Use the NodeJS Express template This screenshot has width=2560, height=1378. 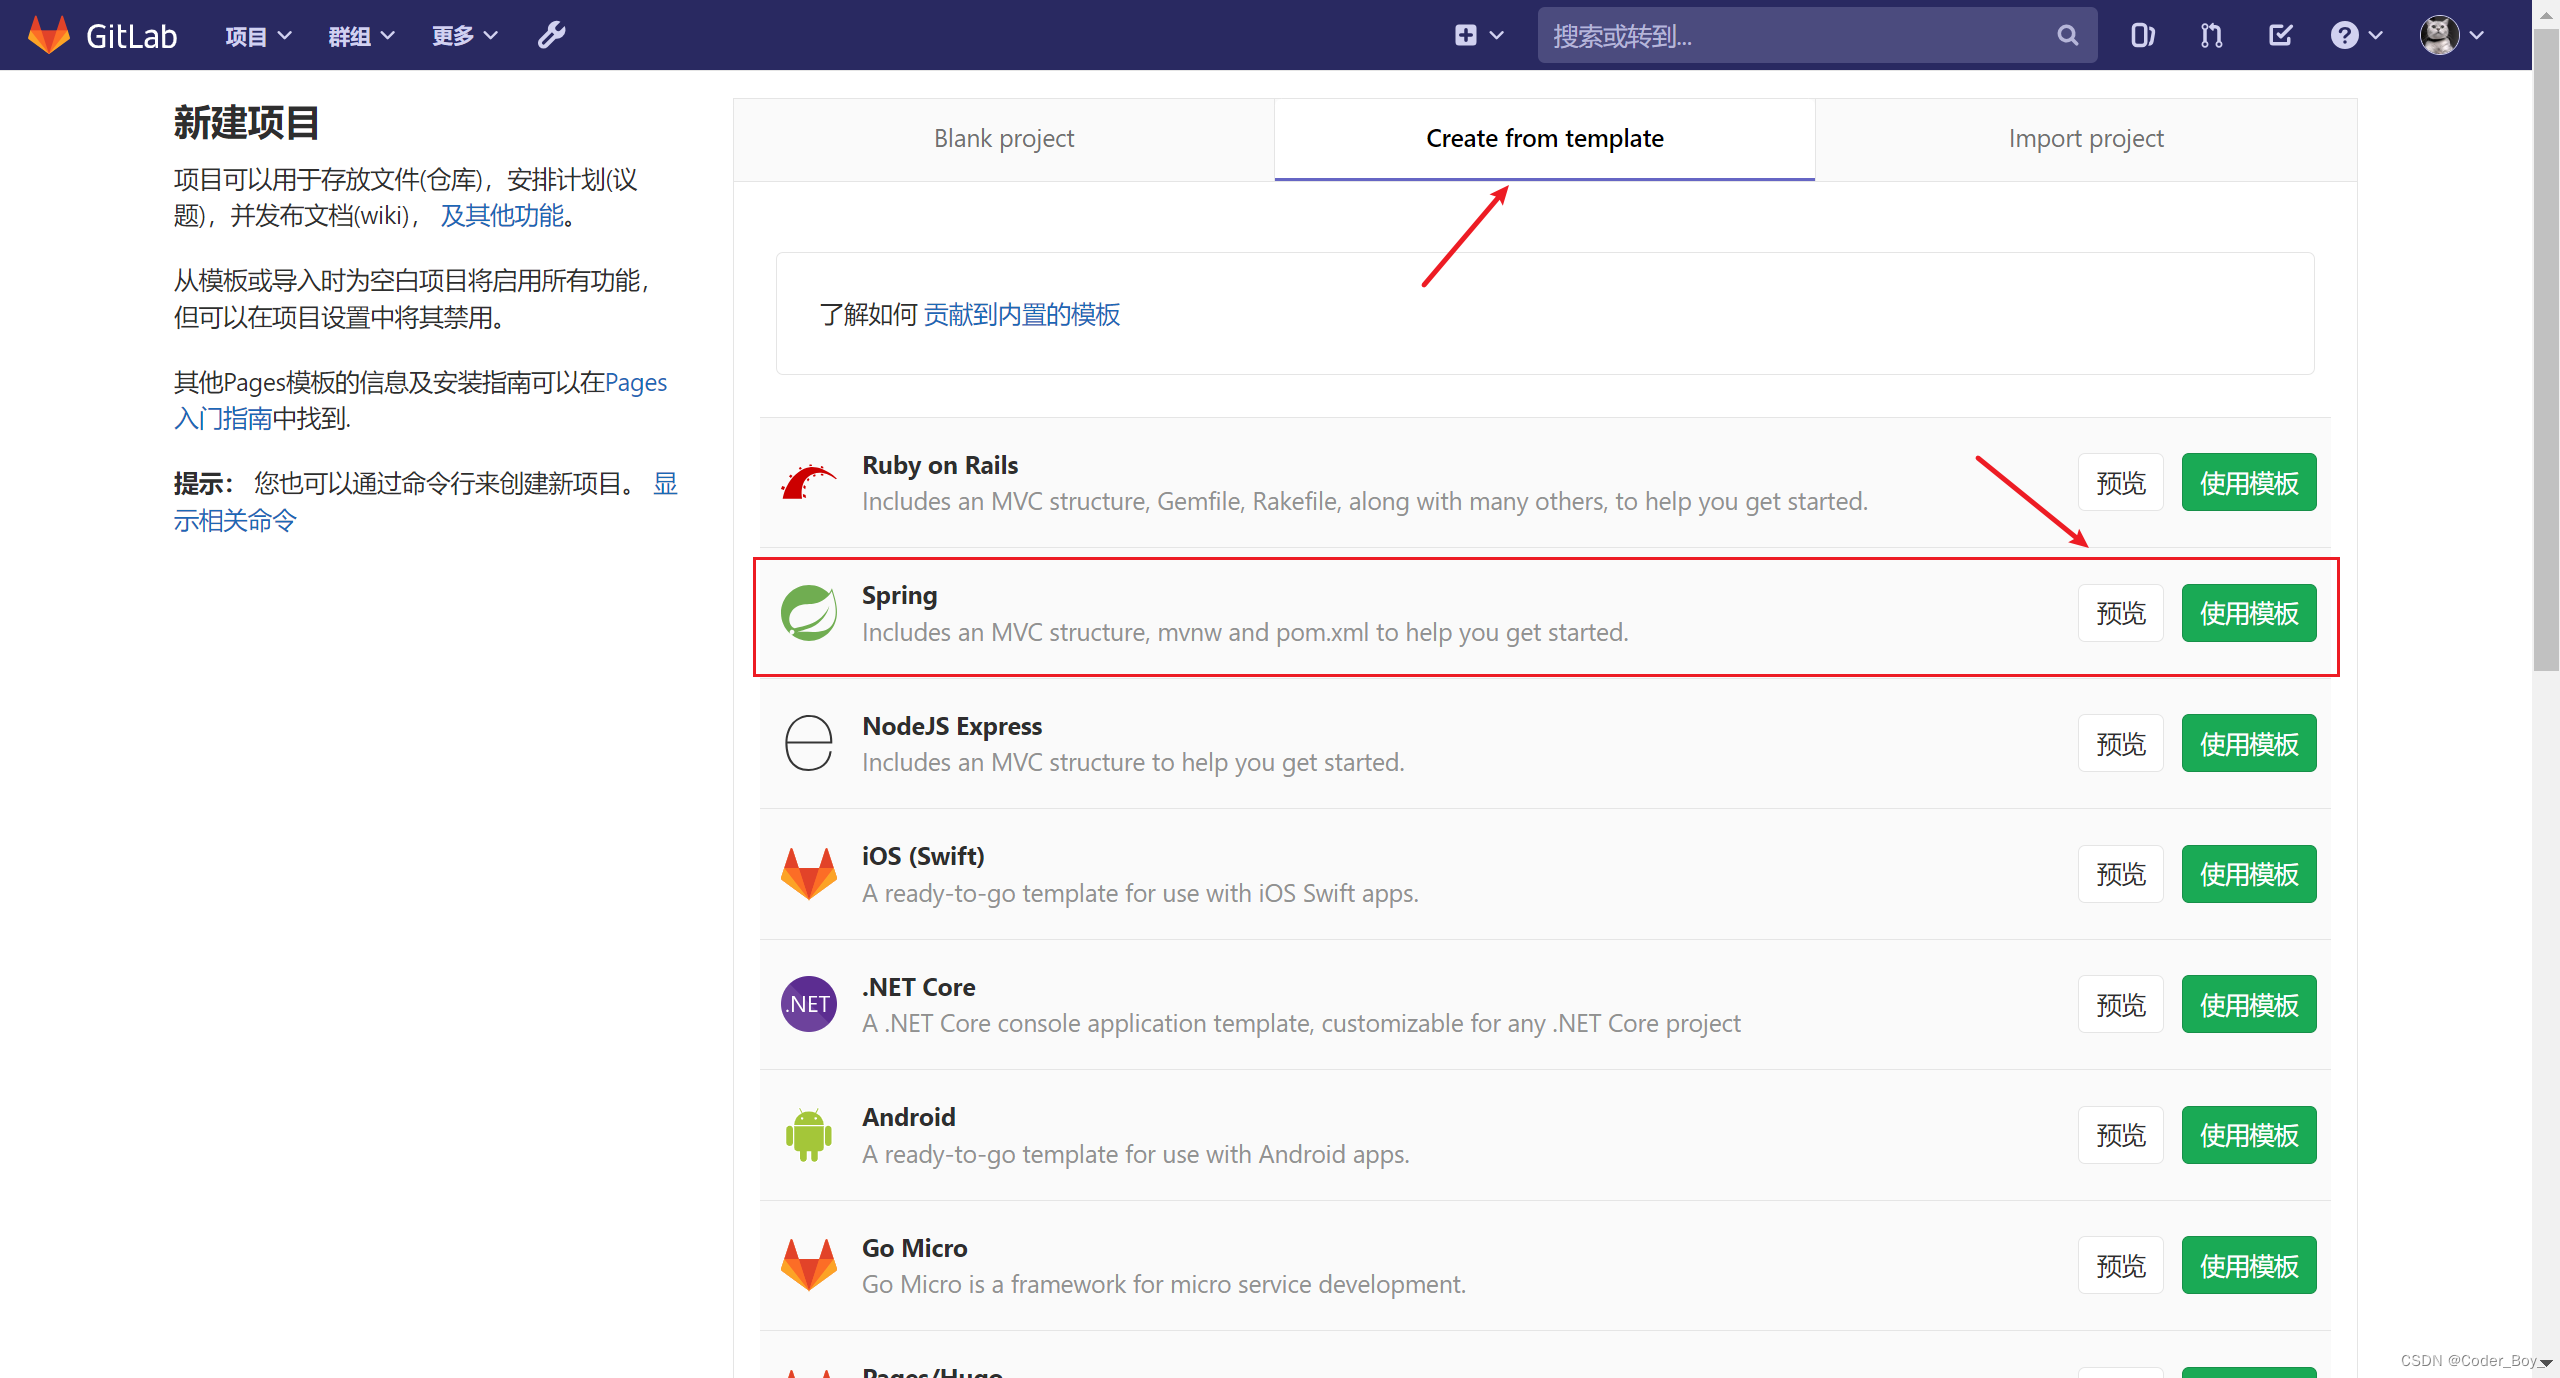coord(2248,744)
